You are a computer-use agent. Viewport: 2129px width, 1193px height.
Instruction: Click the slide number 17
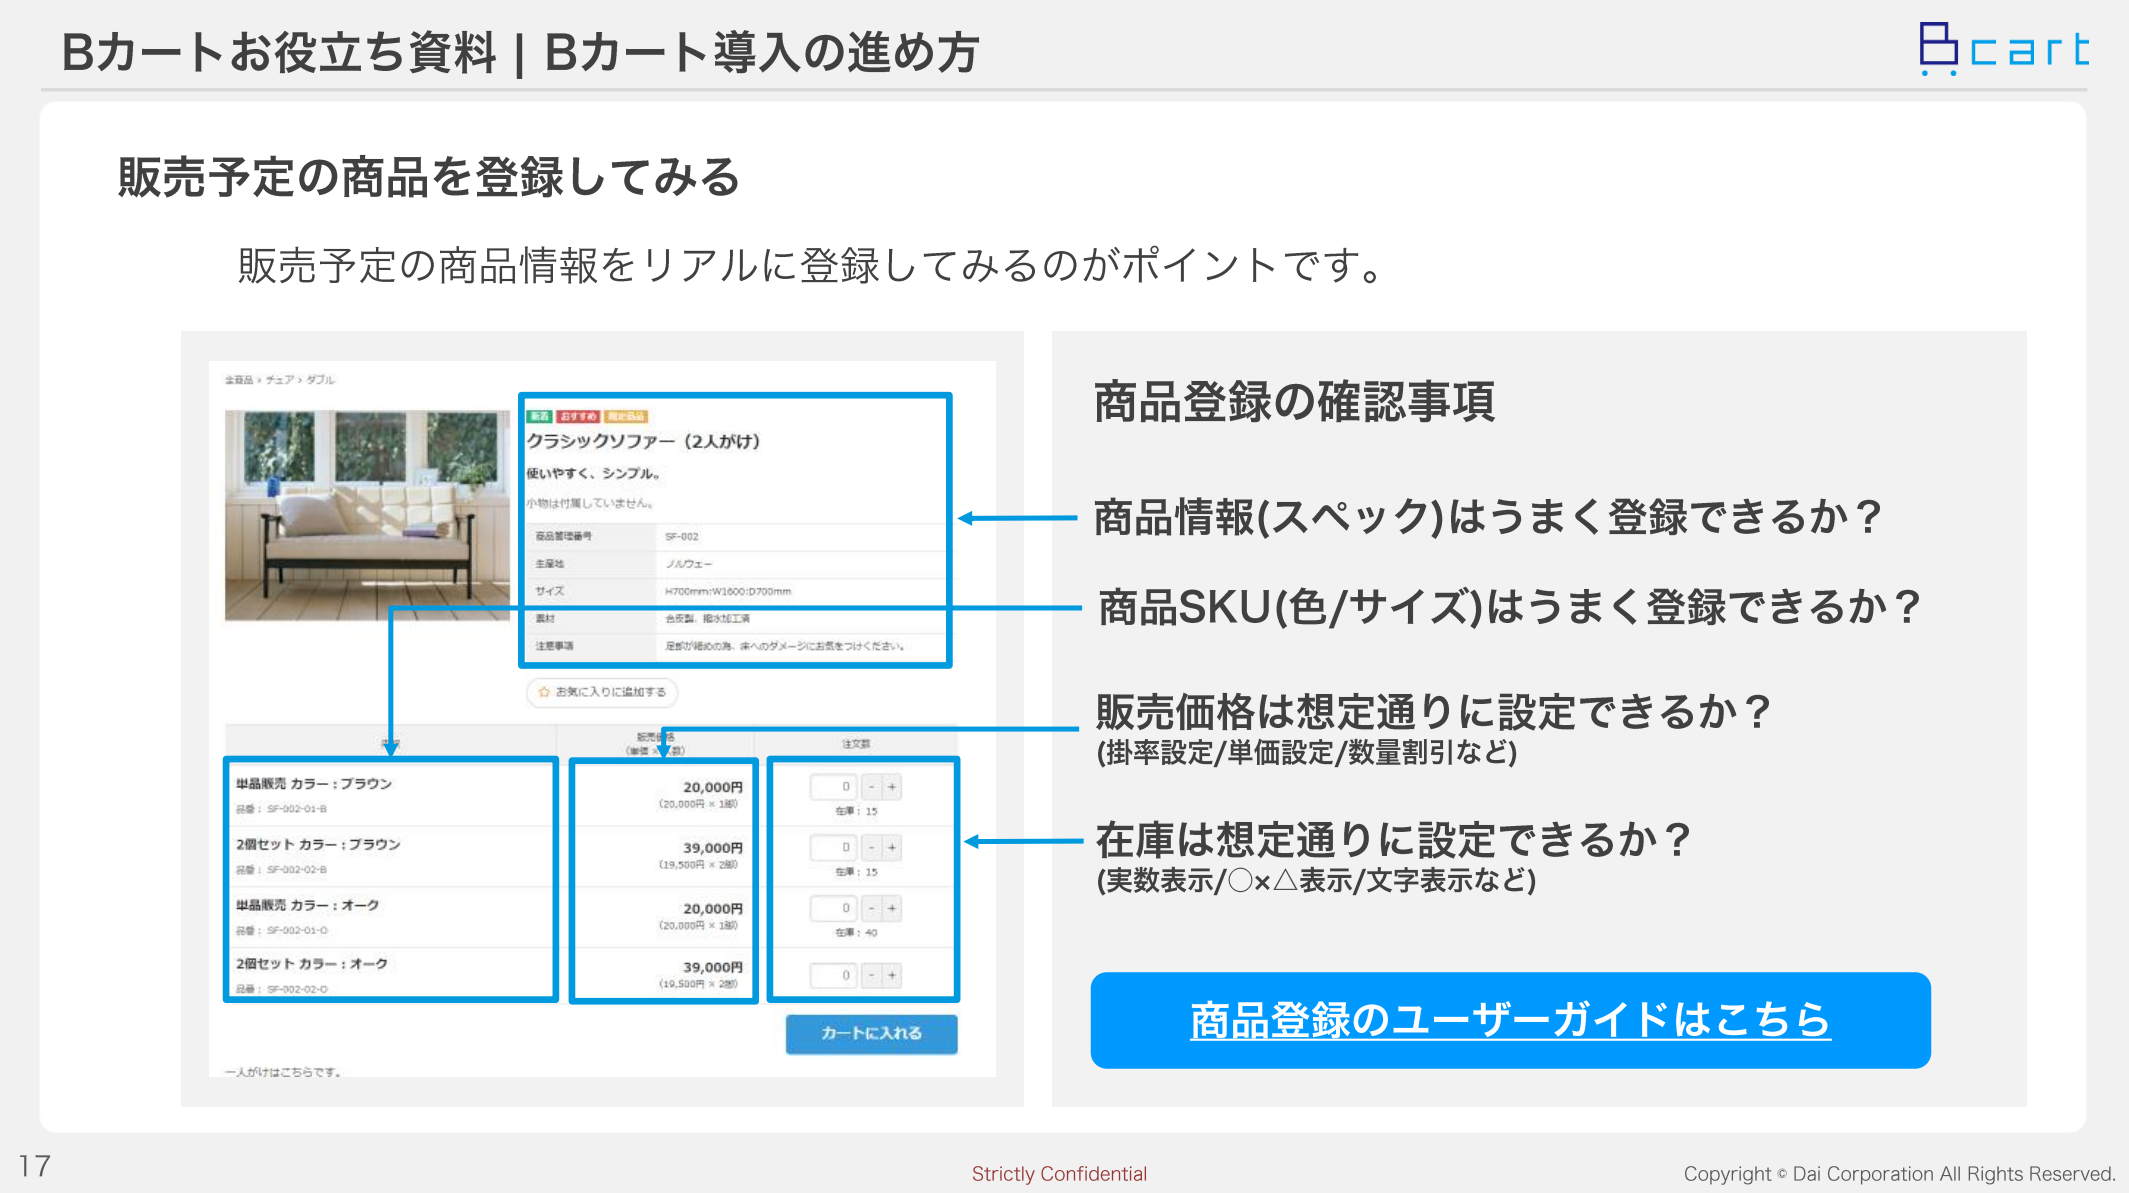coord(35,1166)
